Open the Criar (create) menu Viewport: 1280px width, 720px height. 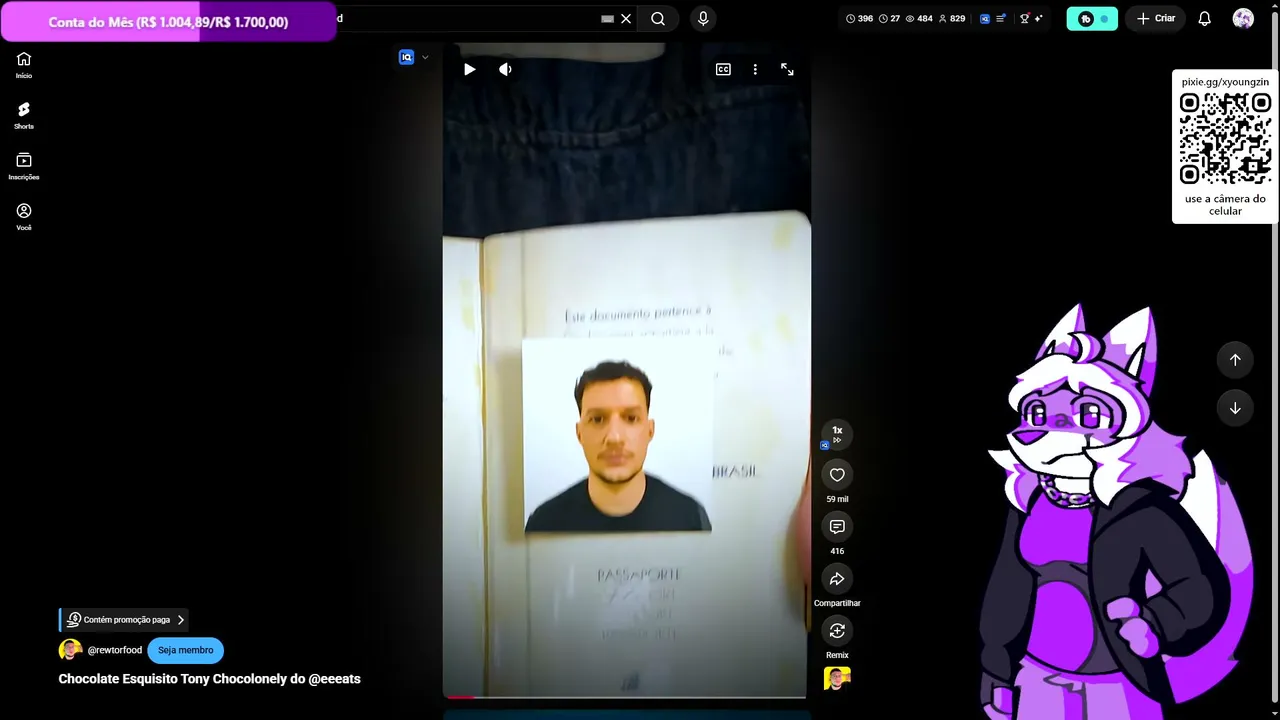click(1155, 18)
